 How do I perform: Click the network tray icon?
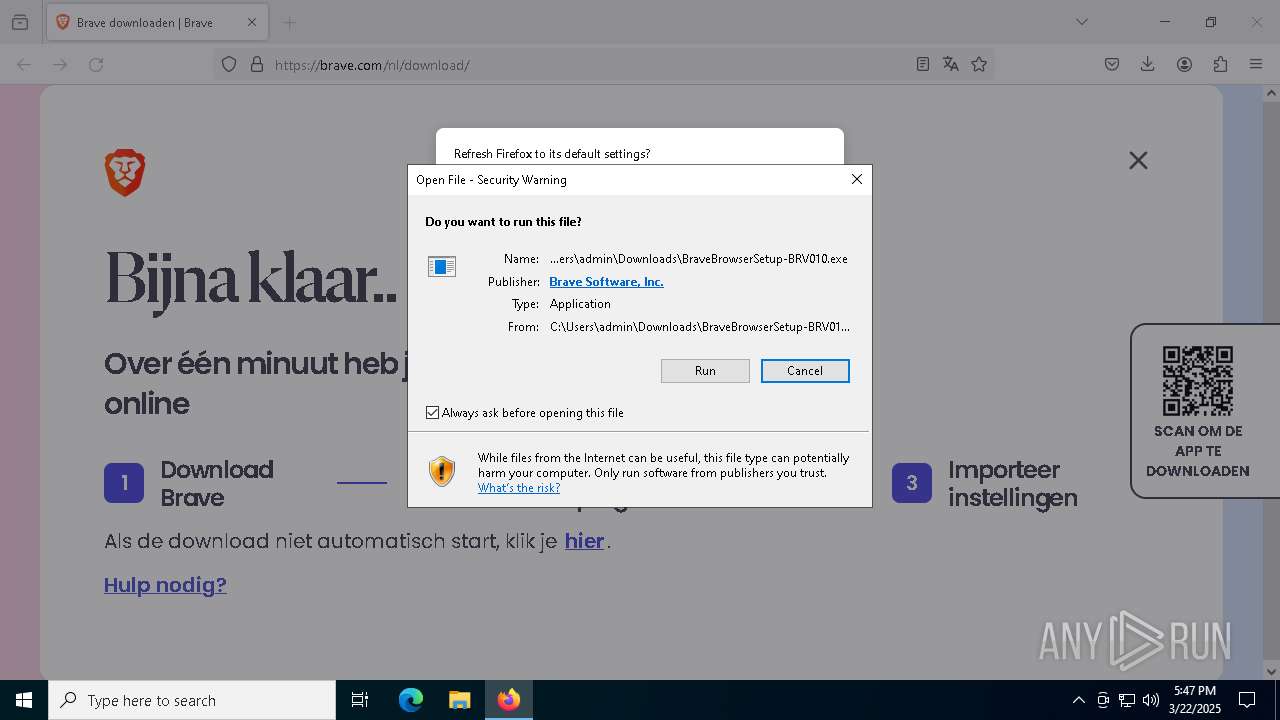point(1127,700)
